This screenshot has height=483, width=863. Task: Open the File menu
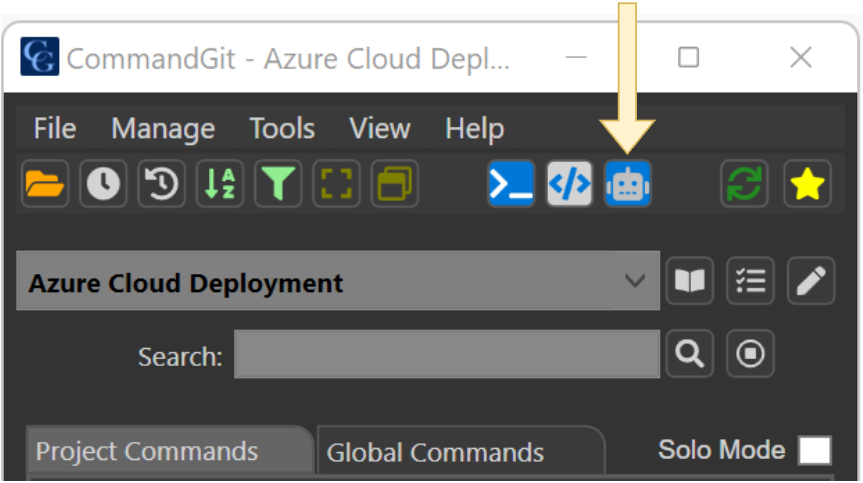tap(54, 129)
